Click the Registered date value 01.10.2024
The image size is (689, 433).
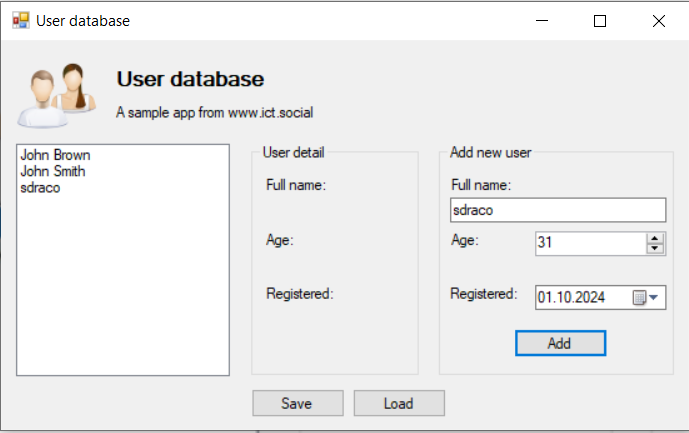click(x=572, y=297)
